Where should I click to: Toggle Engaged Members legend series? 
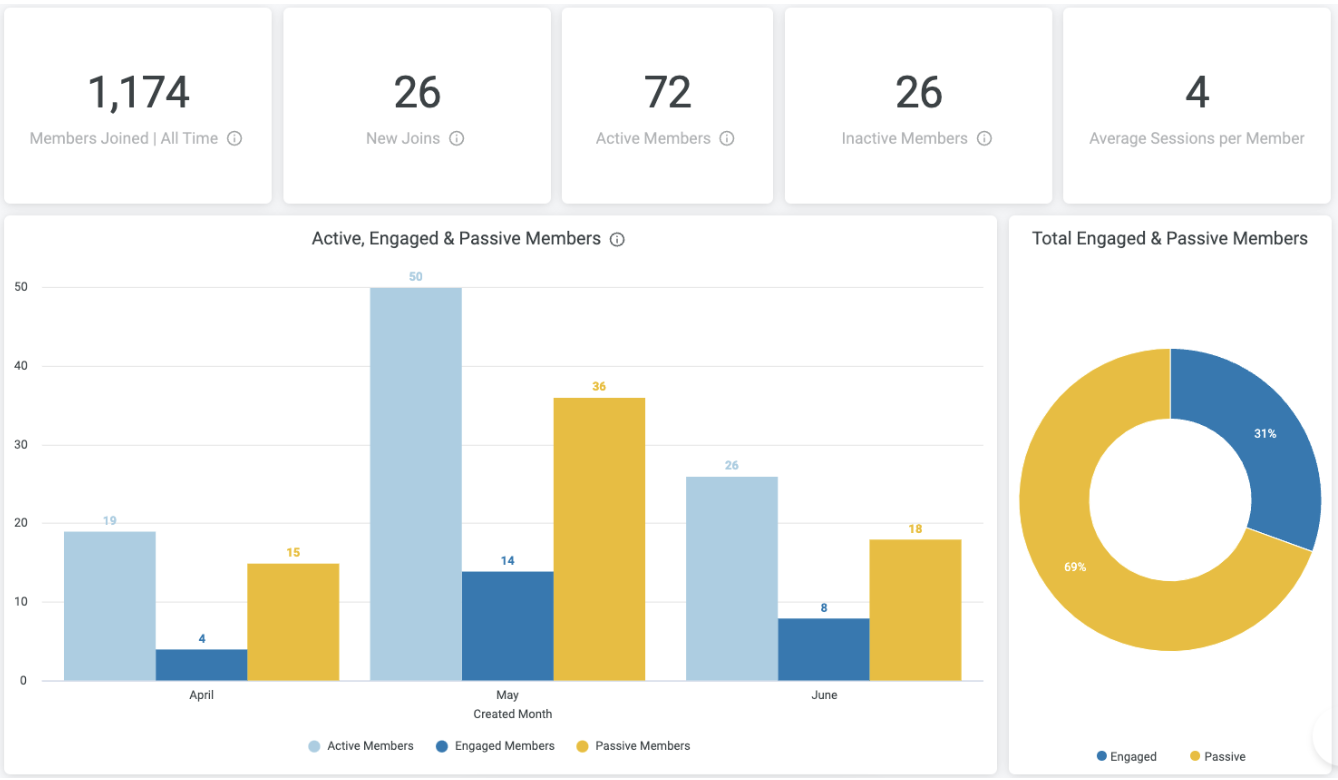(495, 746)
